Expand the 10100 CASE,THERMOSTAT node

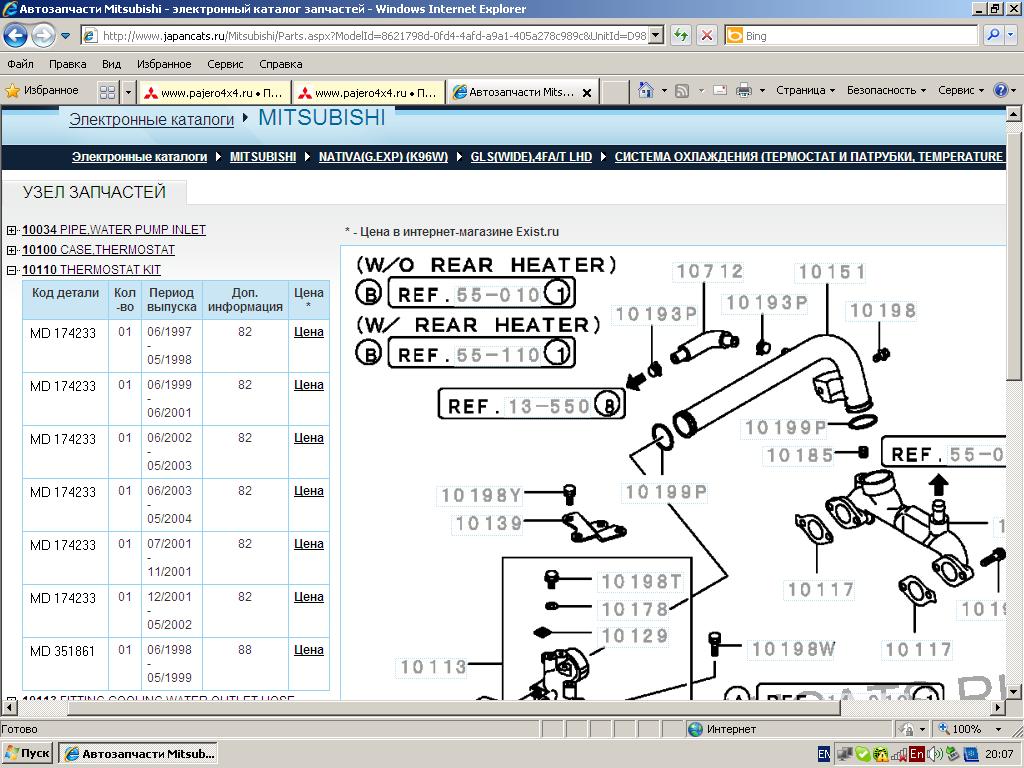pos(12,250)
